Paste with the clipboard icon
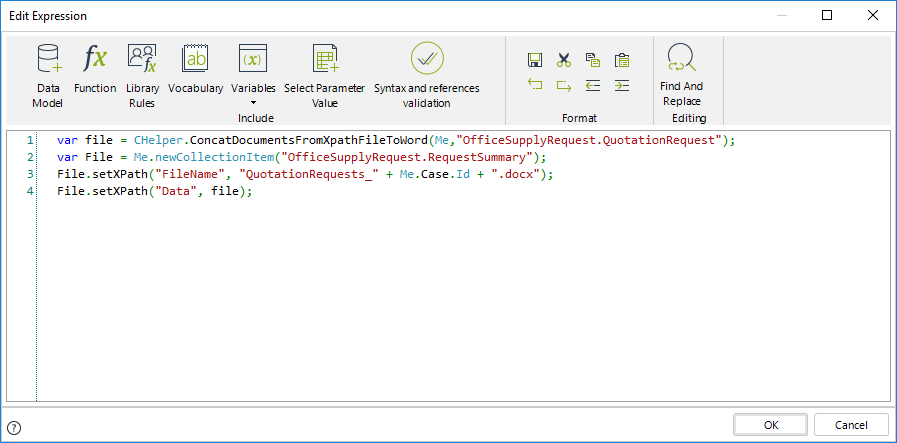The width and height of the screenshot is (897, 443). coord(622,60)
